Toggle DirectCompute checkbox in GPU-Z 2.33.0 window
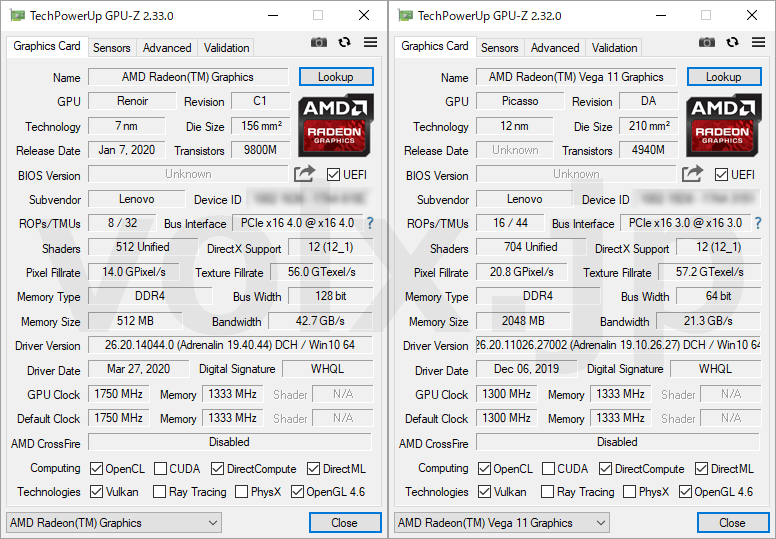The height and width of the screenshot is (539, 776). tap(217, 468)
